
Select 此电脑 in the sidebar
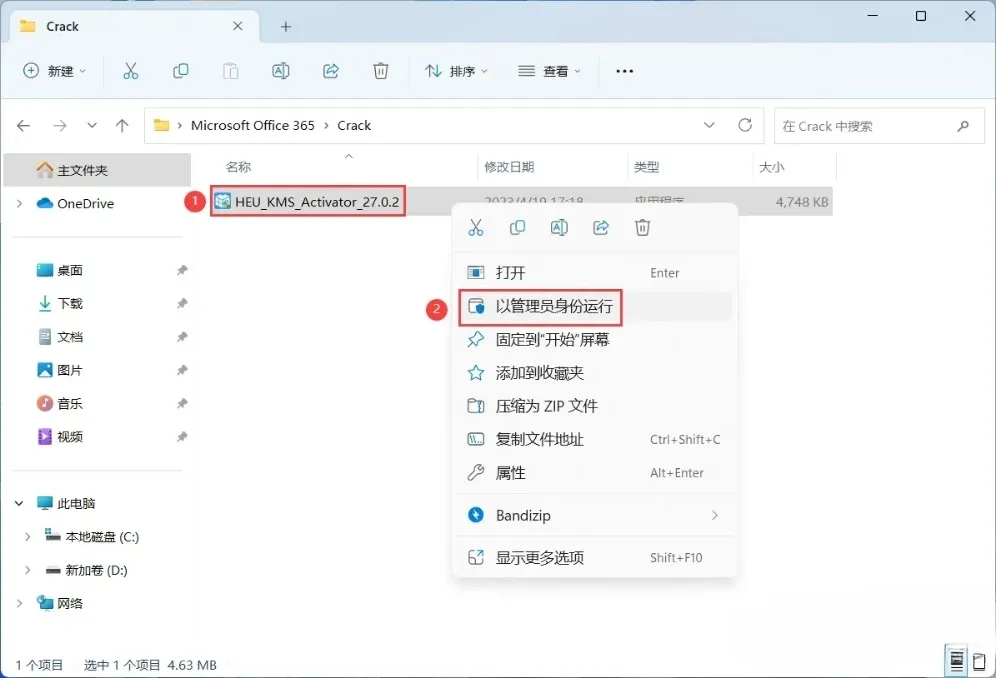[66, 503]
